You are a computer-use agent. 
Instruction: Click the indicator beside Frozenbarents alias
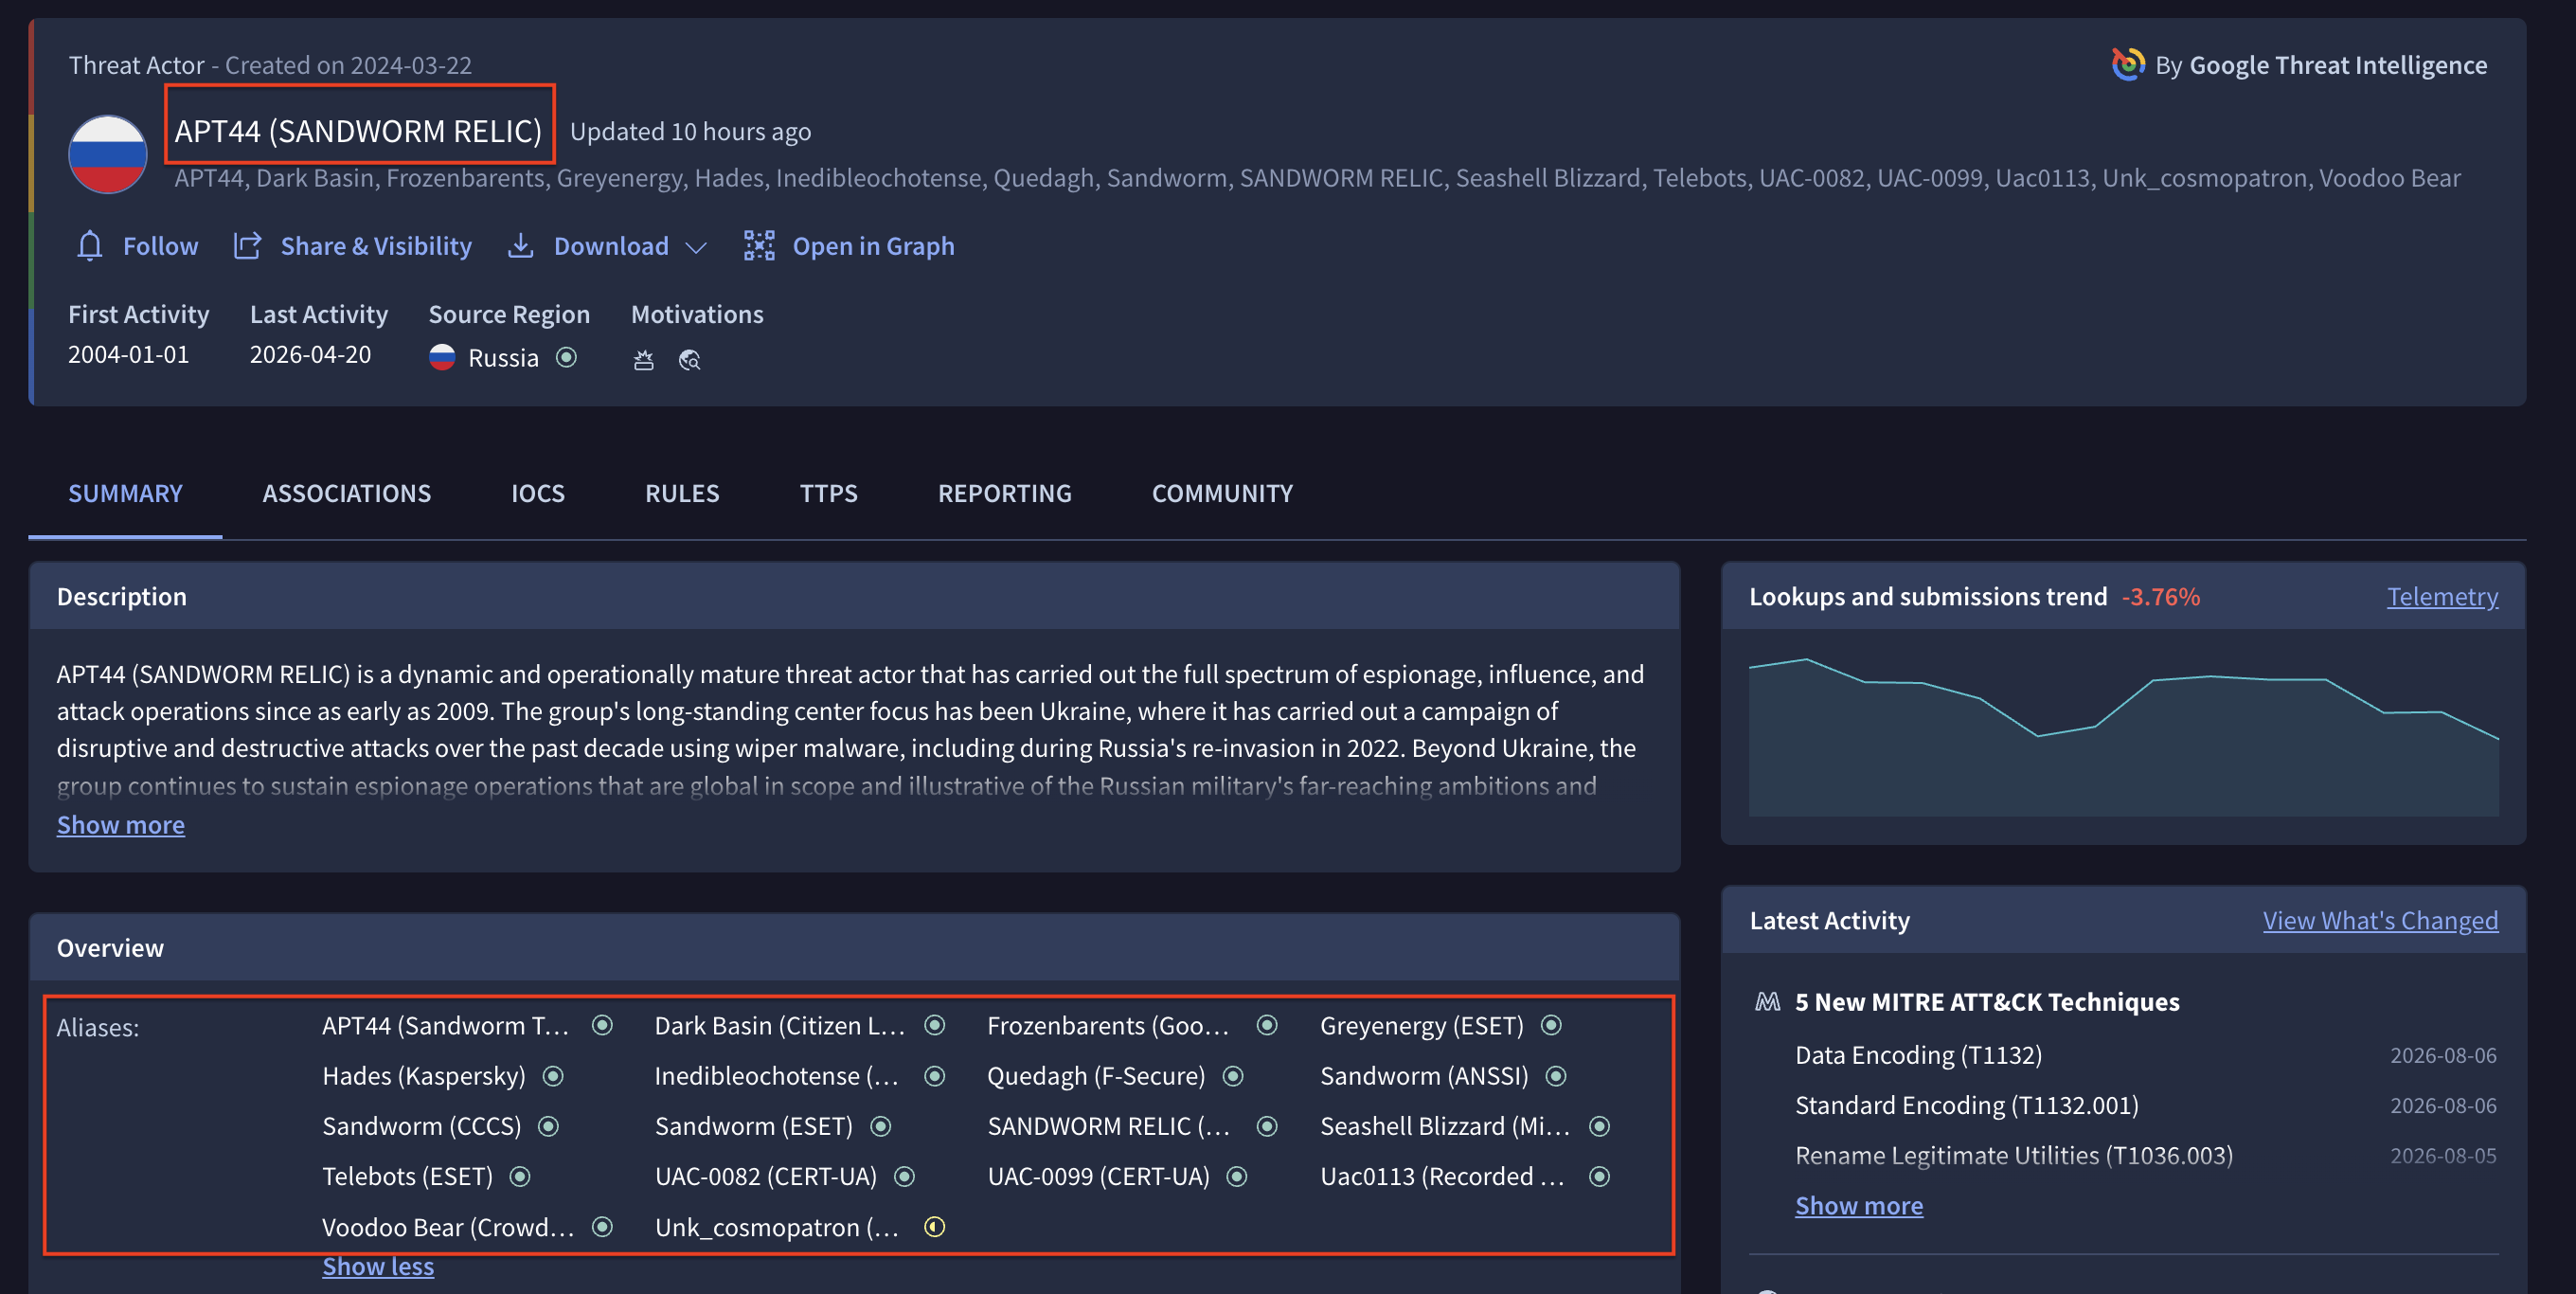tap(1267, 1026)
